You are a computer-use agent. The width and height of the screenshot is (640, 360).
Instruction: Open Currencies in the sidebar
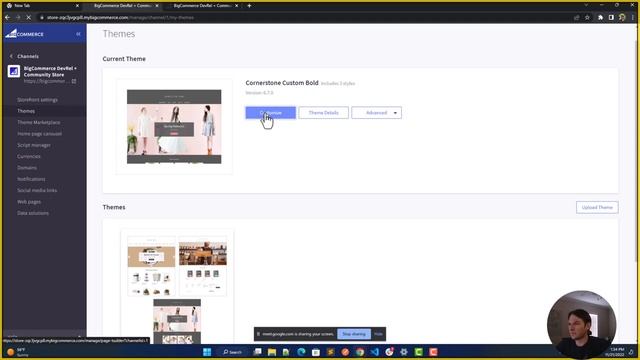click(29, 156)
